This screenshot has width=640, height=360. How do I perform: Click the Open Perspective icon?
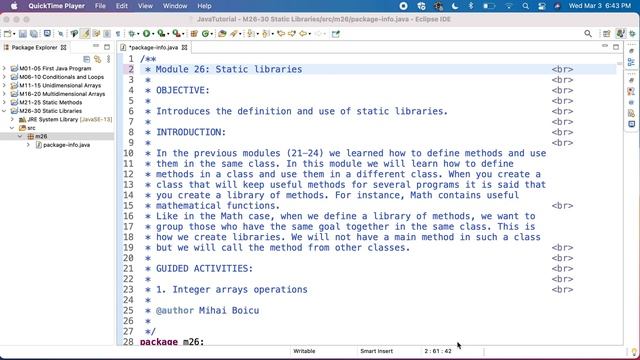(607, 34)
